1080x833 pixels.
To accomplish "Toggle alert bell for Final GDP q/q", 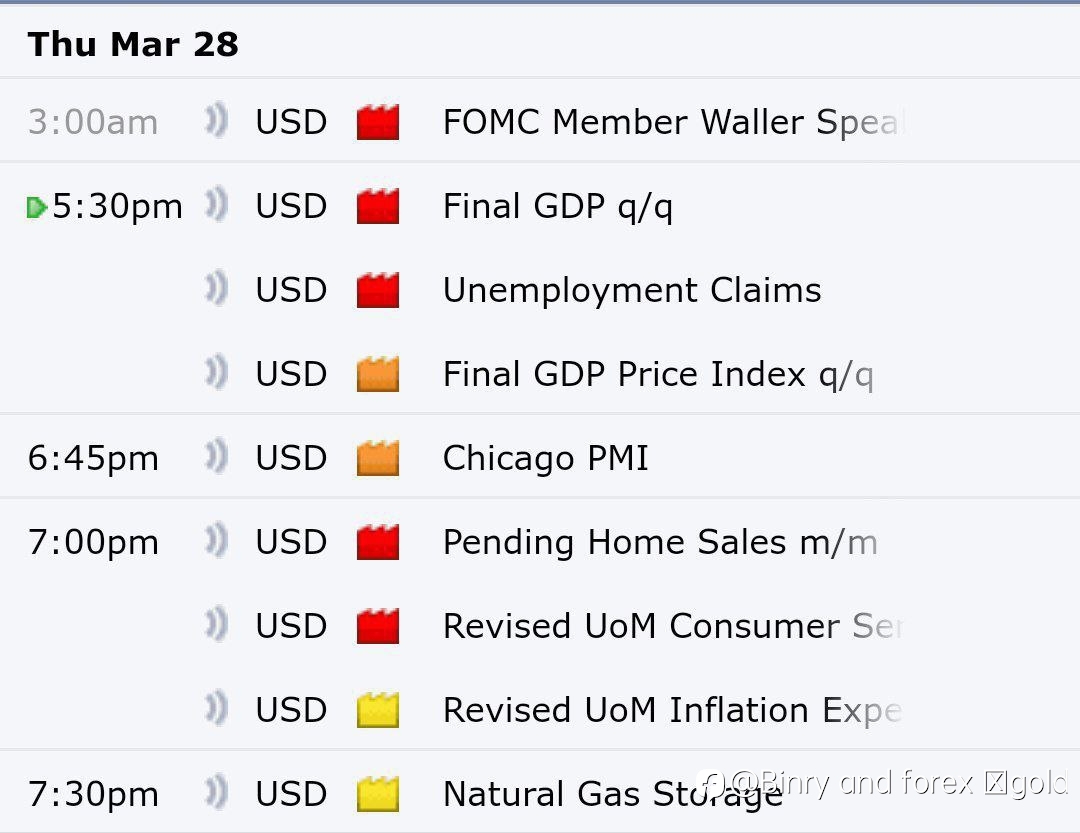I will click(x=216, y=205).
